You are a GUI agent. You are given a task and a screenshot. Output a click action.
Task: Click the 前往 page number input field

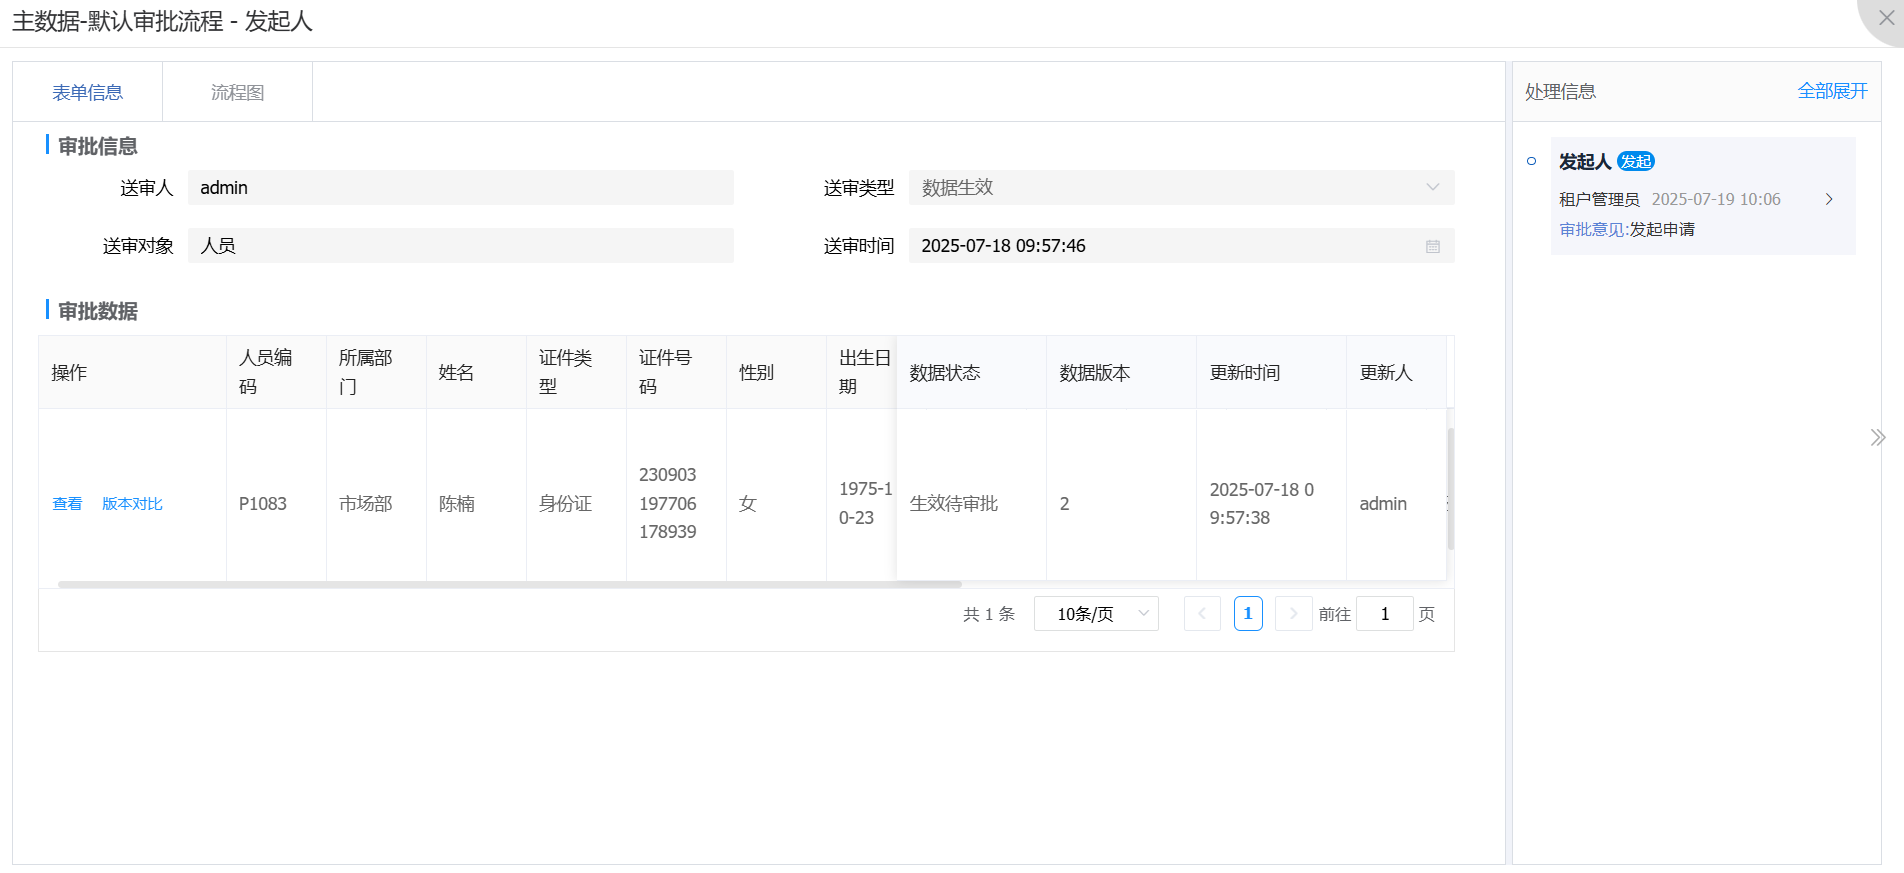point(1384,614)
